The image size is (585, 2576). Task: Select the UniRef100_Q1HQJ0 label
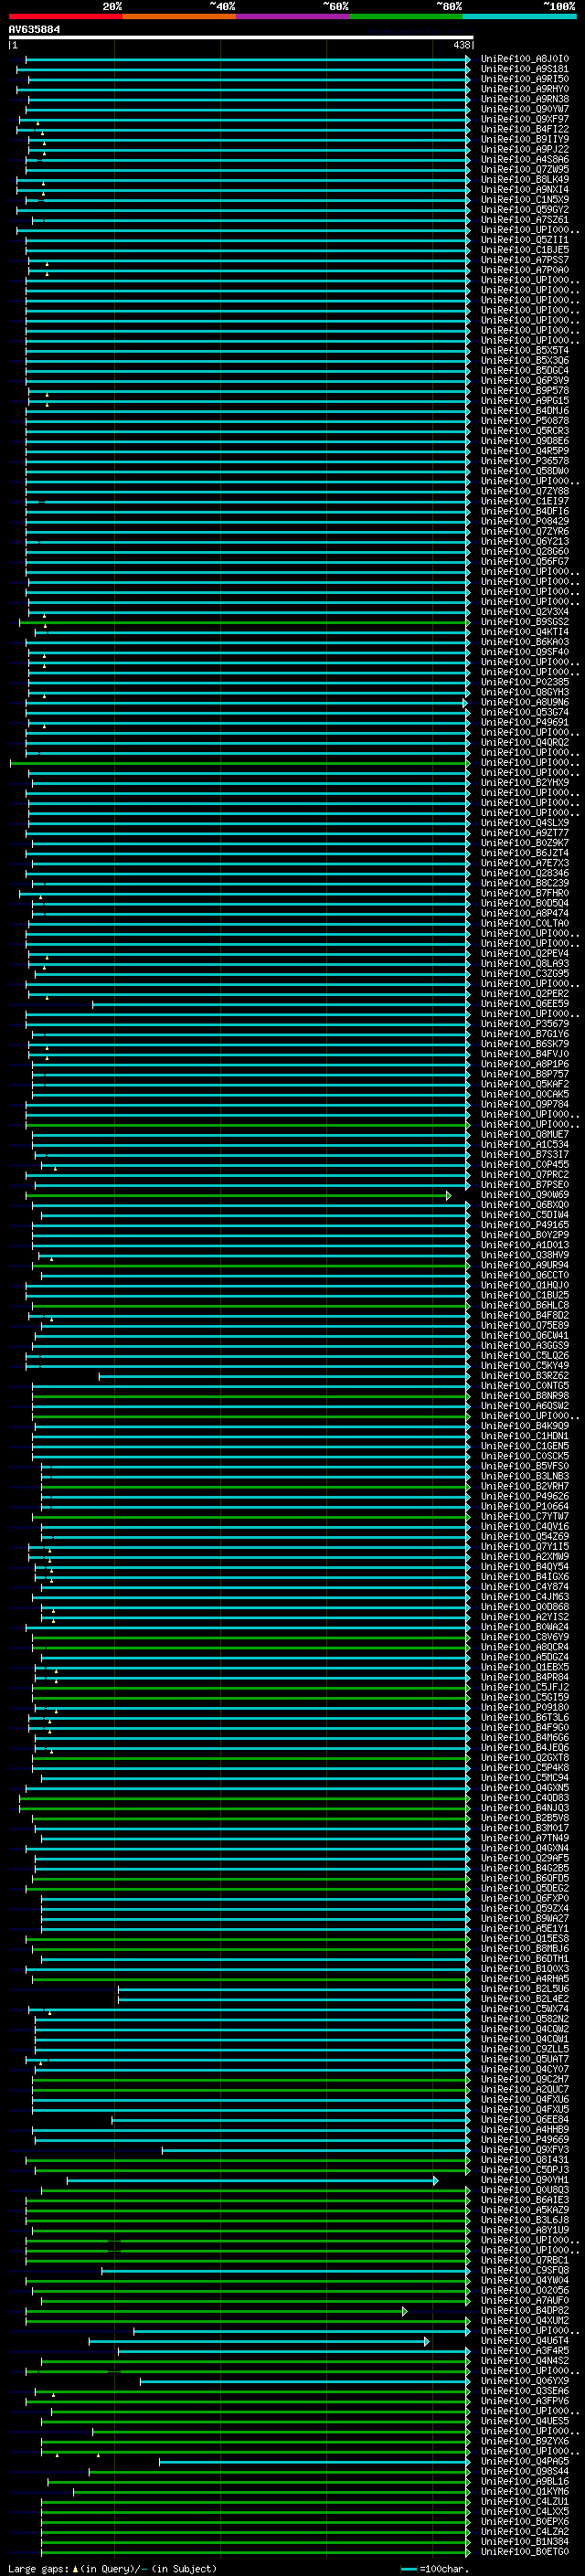[x=525, y=1285]
